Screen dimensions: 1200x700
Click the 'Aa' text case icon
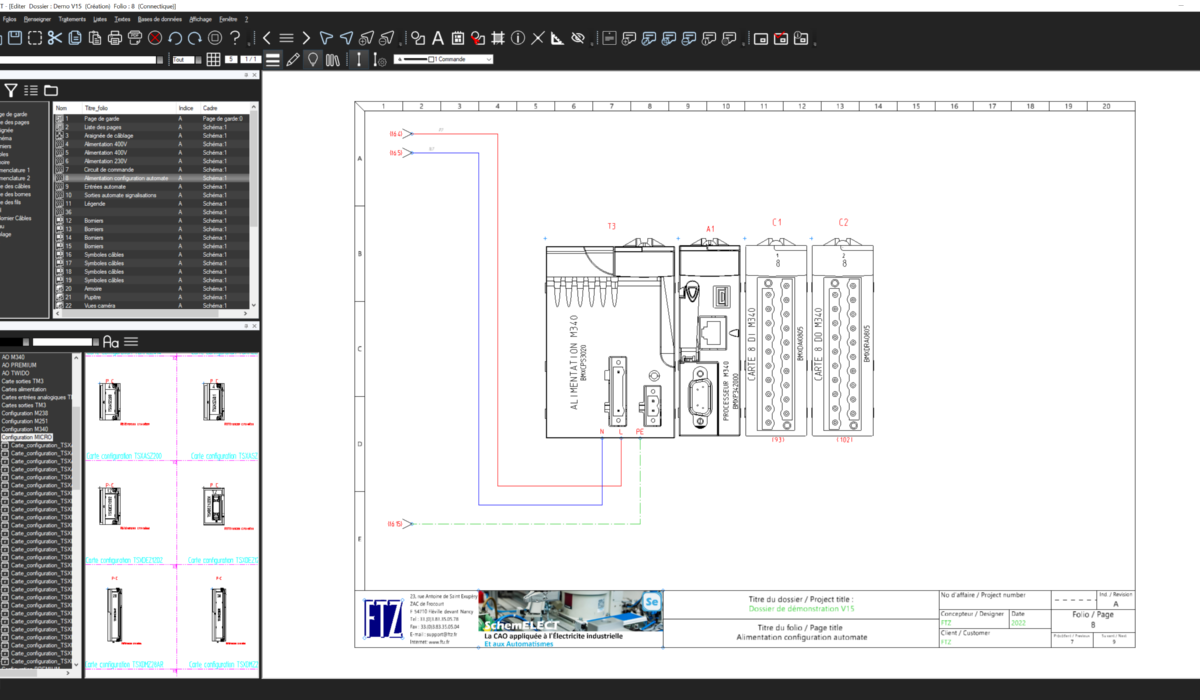tap(111, 342)
